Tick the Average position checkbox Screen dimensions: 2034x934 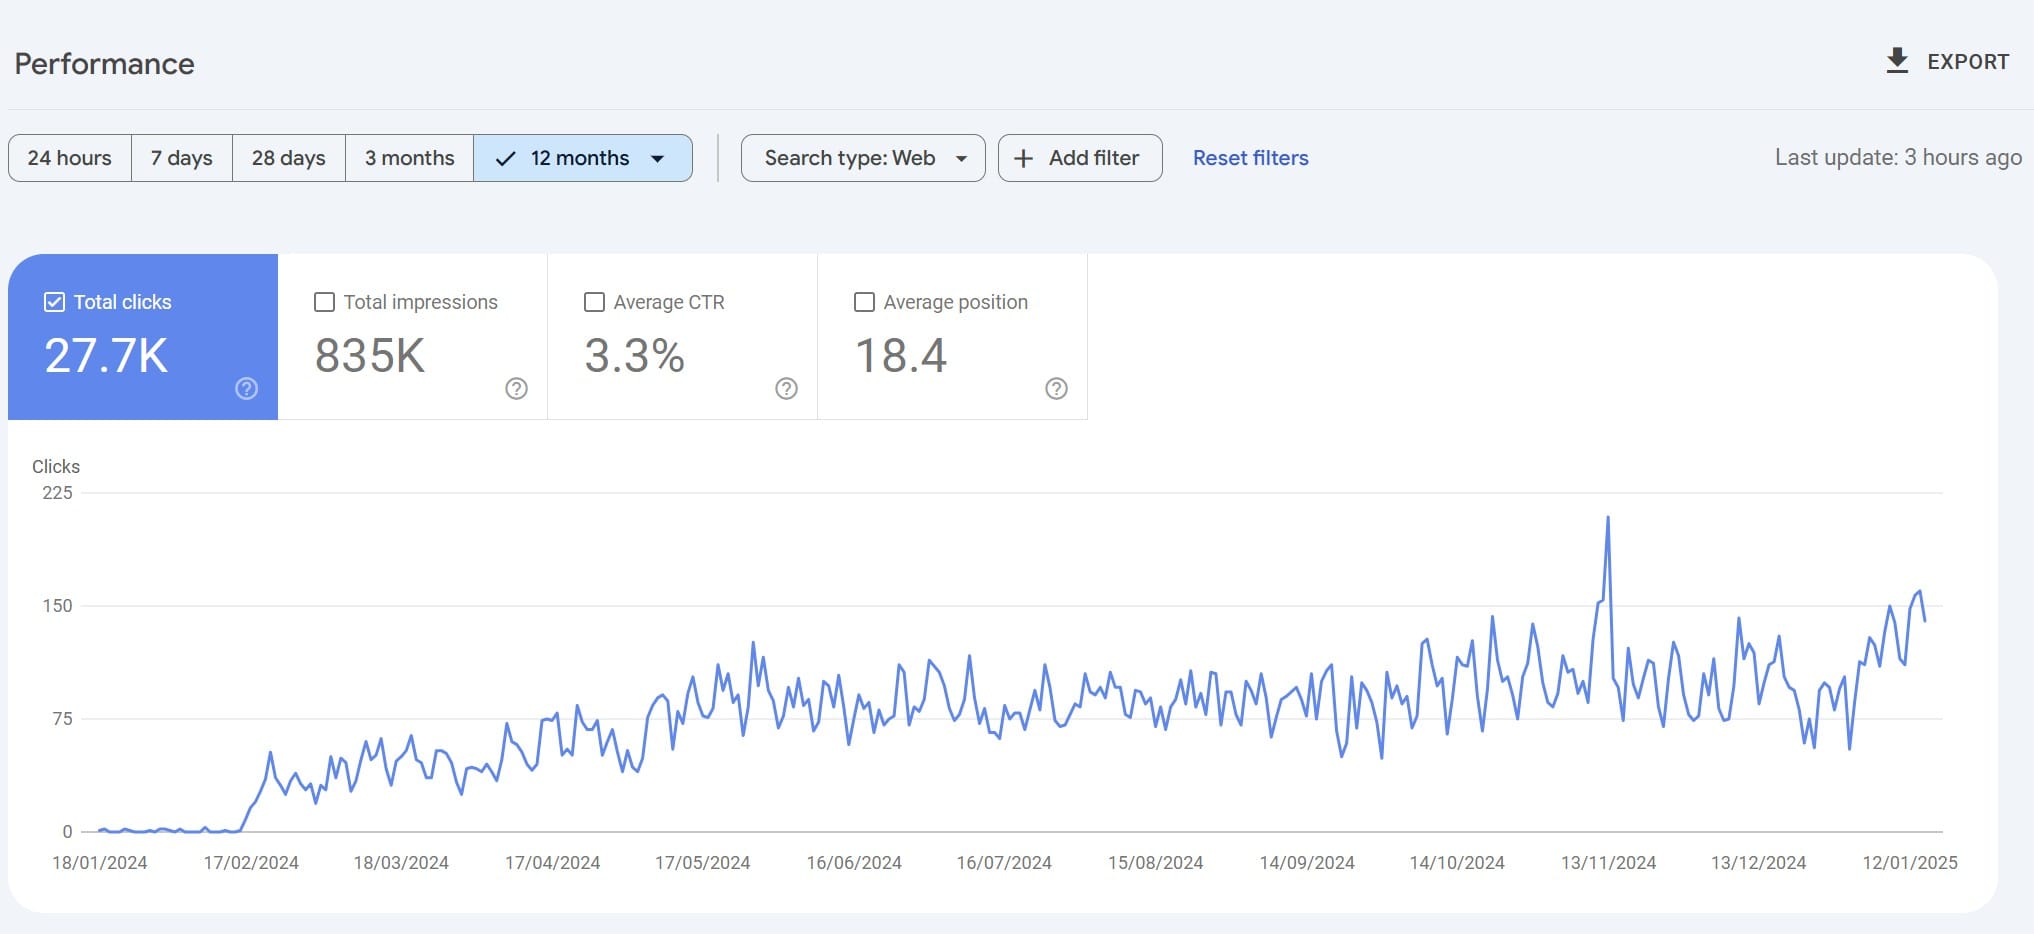(864, 302)
